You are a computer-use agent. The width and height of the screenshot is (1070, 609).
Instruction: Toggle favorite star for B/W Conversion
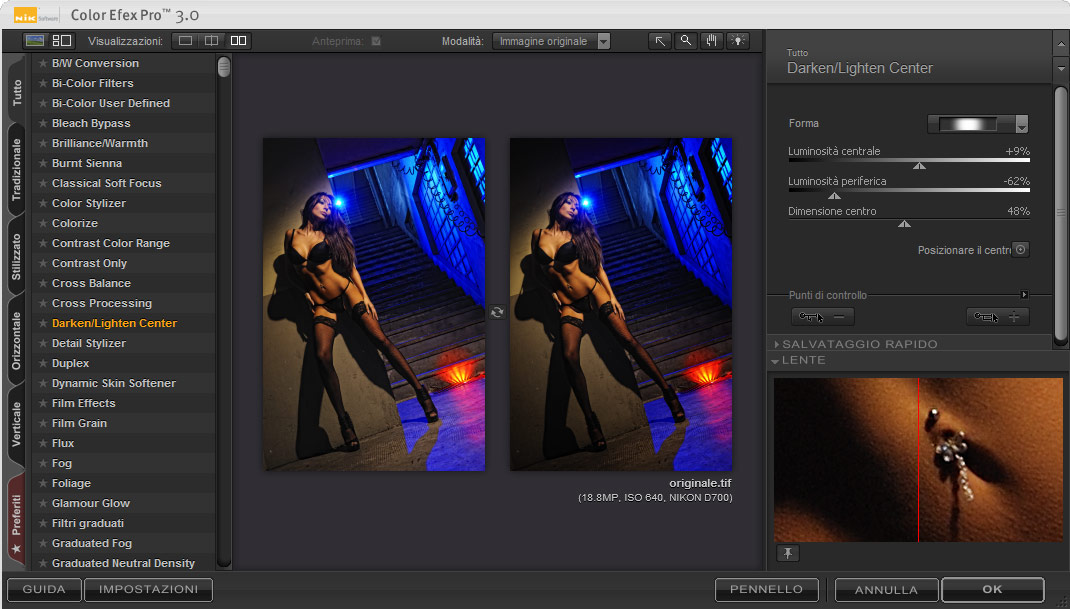coord(42,63)
